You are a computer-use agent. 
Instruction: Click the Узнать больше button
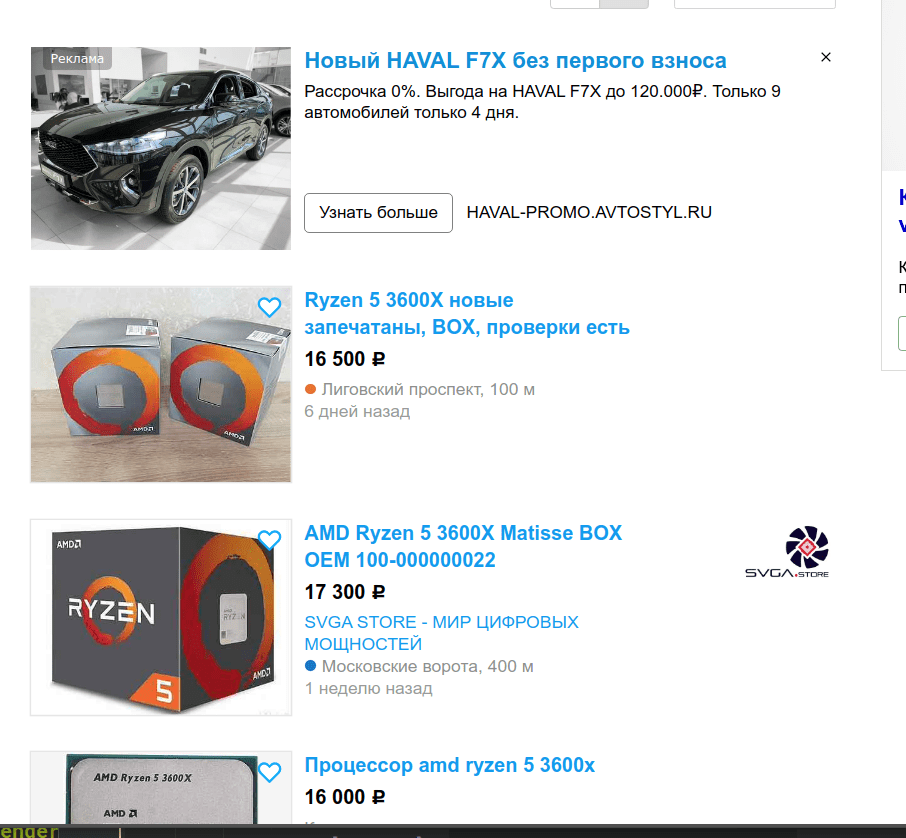[378, 213]
